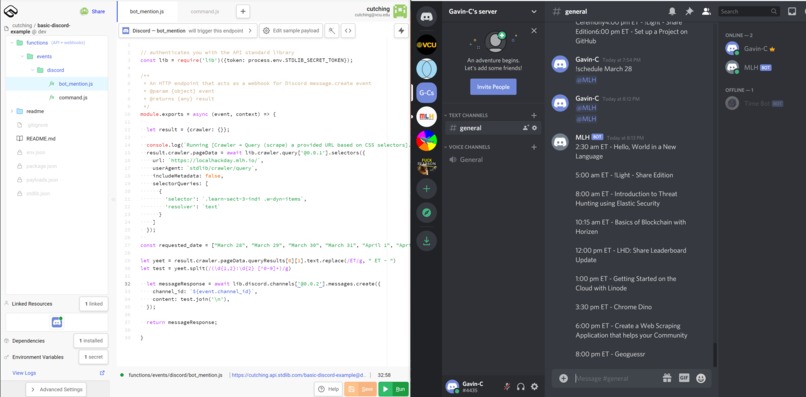The height and width of the screenshot is (397, 806).
Task: Click the Add a Server plus icon
Action: (x=426, y=189)
